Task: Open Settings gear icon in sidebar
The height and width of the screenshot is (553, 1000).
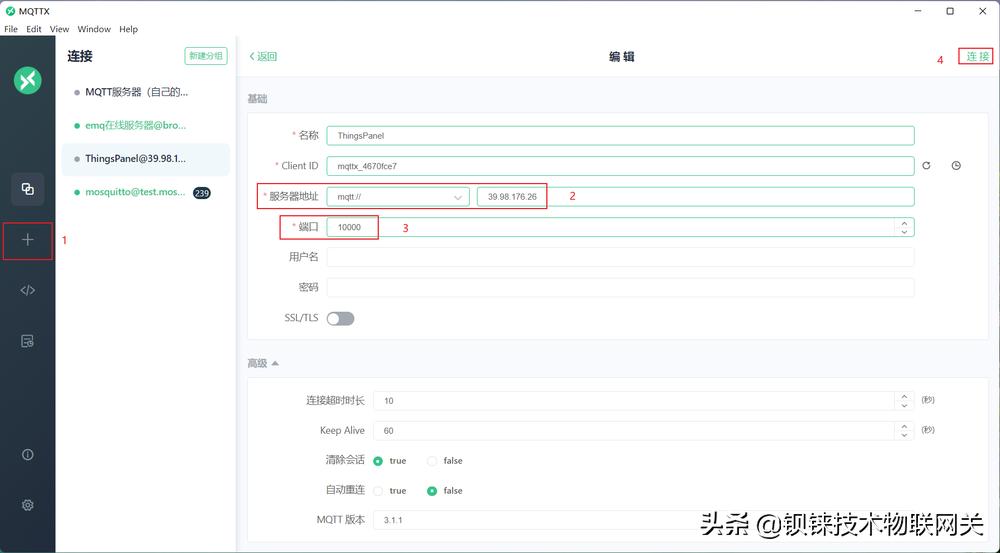Action: [x=27, y=505]
